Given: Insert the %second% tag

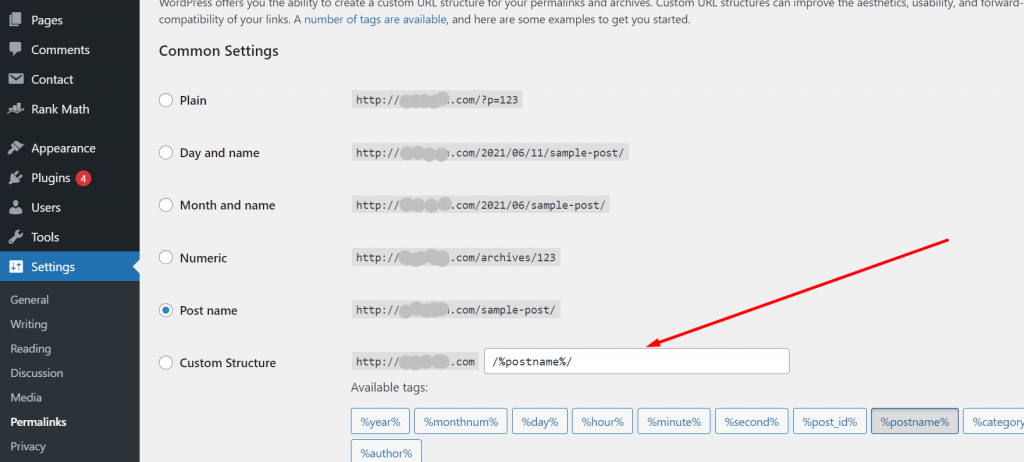Looking at the screenshot, I should 752,421.
